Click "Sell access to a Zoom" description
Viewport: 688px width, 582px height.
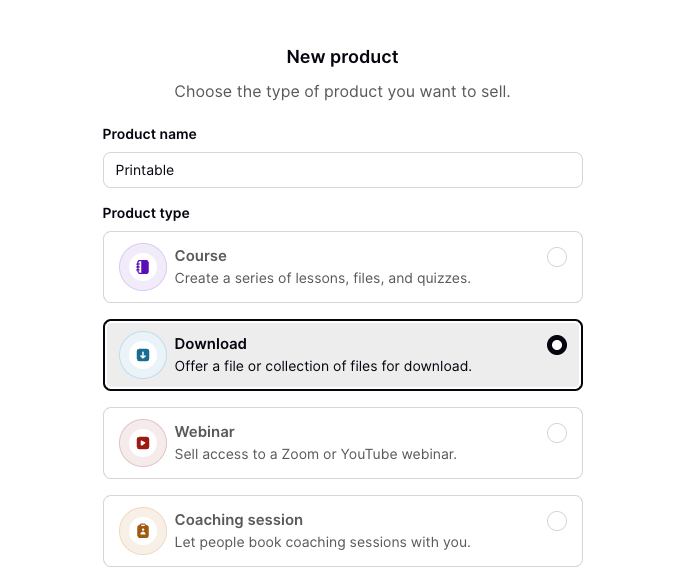[315, 454]
